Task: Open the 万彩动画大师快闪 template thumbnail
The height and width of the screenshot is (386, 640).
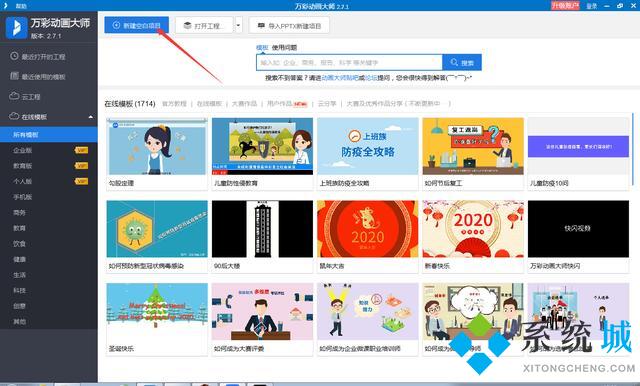Action: click(x=578, y=229)
